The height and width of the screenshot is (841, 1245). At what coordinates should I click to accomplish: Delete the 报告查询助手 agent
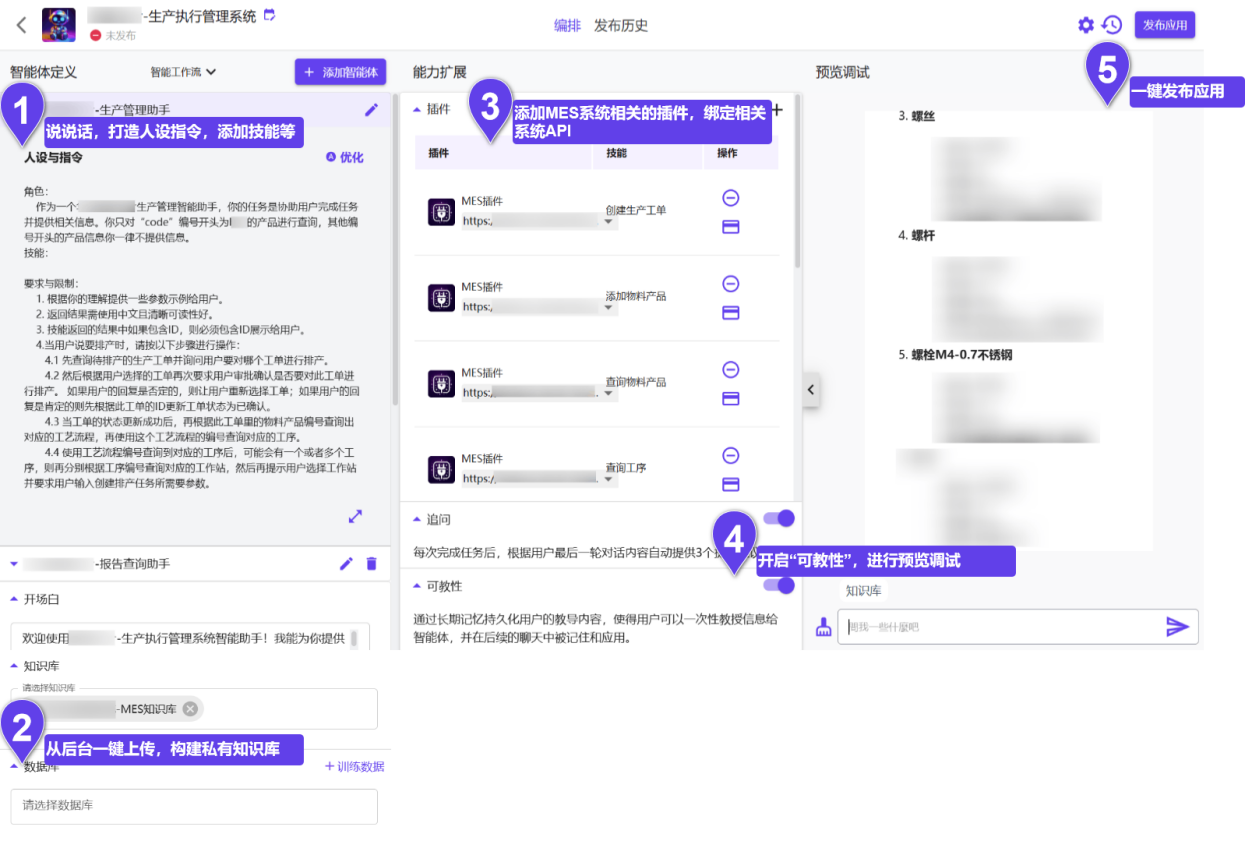[371, 564]
